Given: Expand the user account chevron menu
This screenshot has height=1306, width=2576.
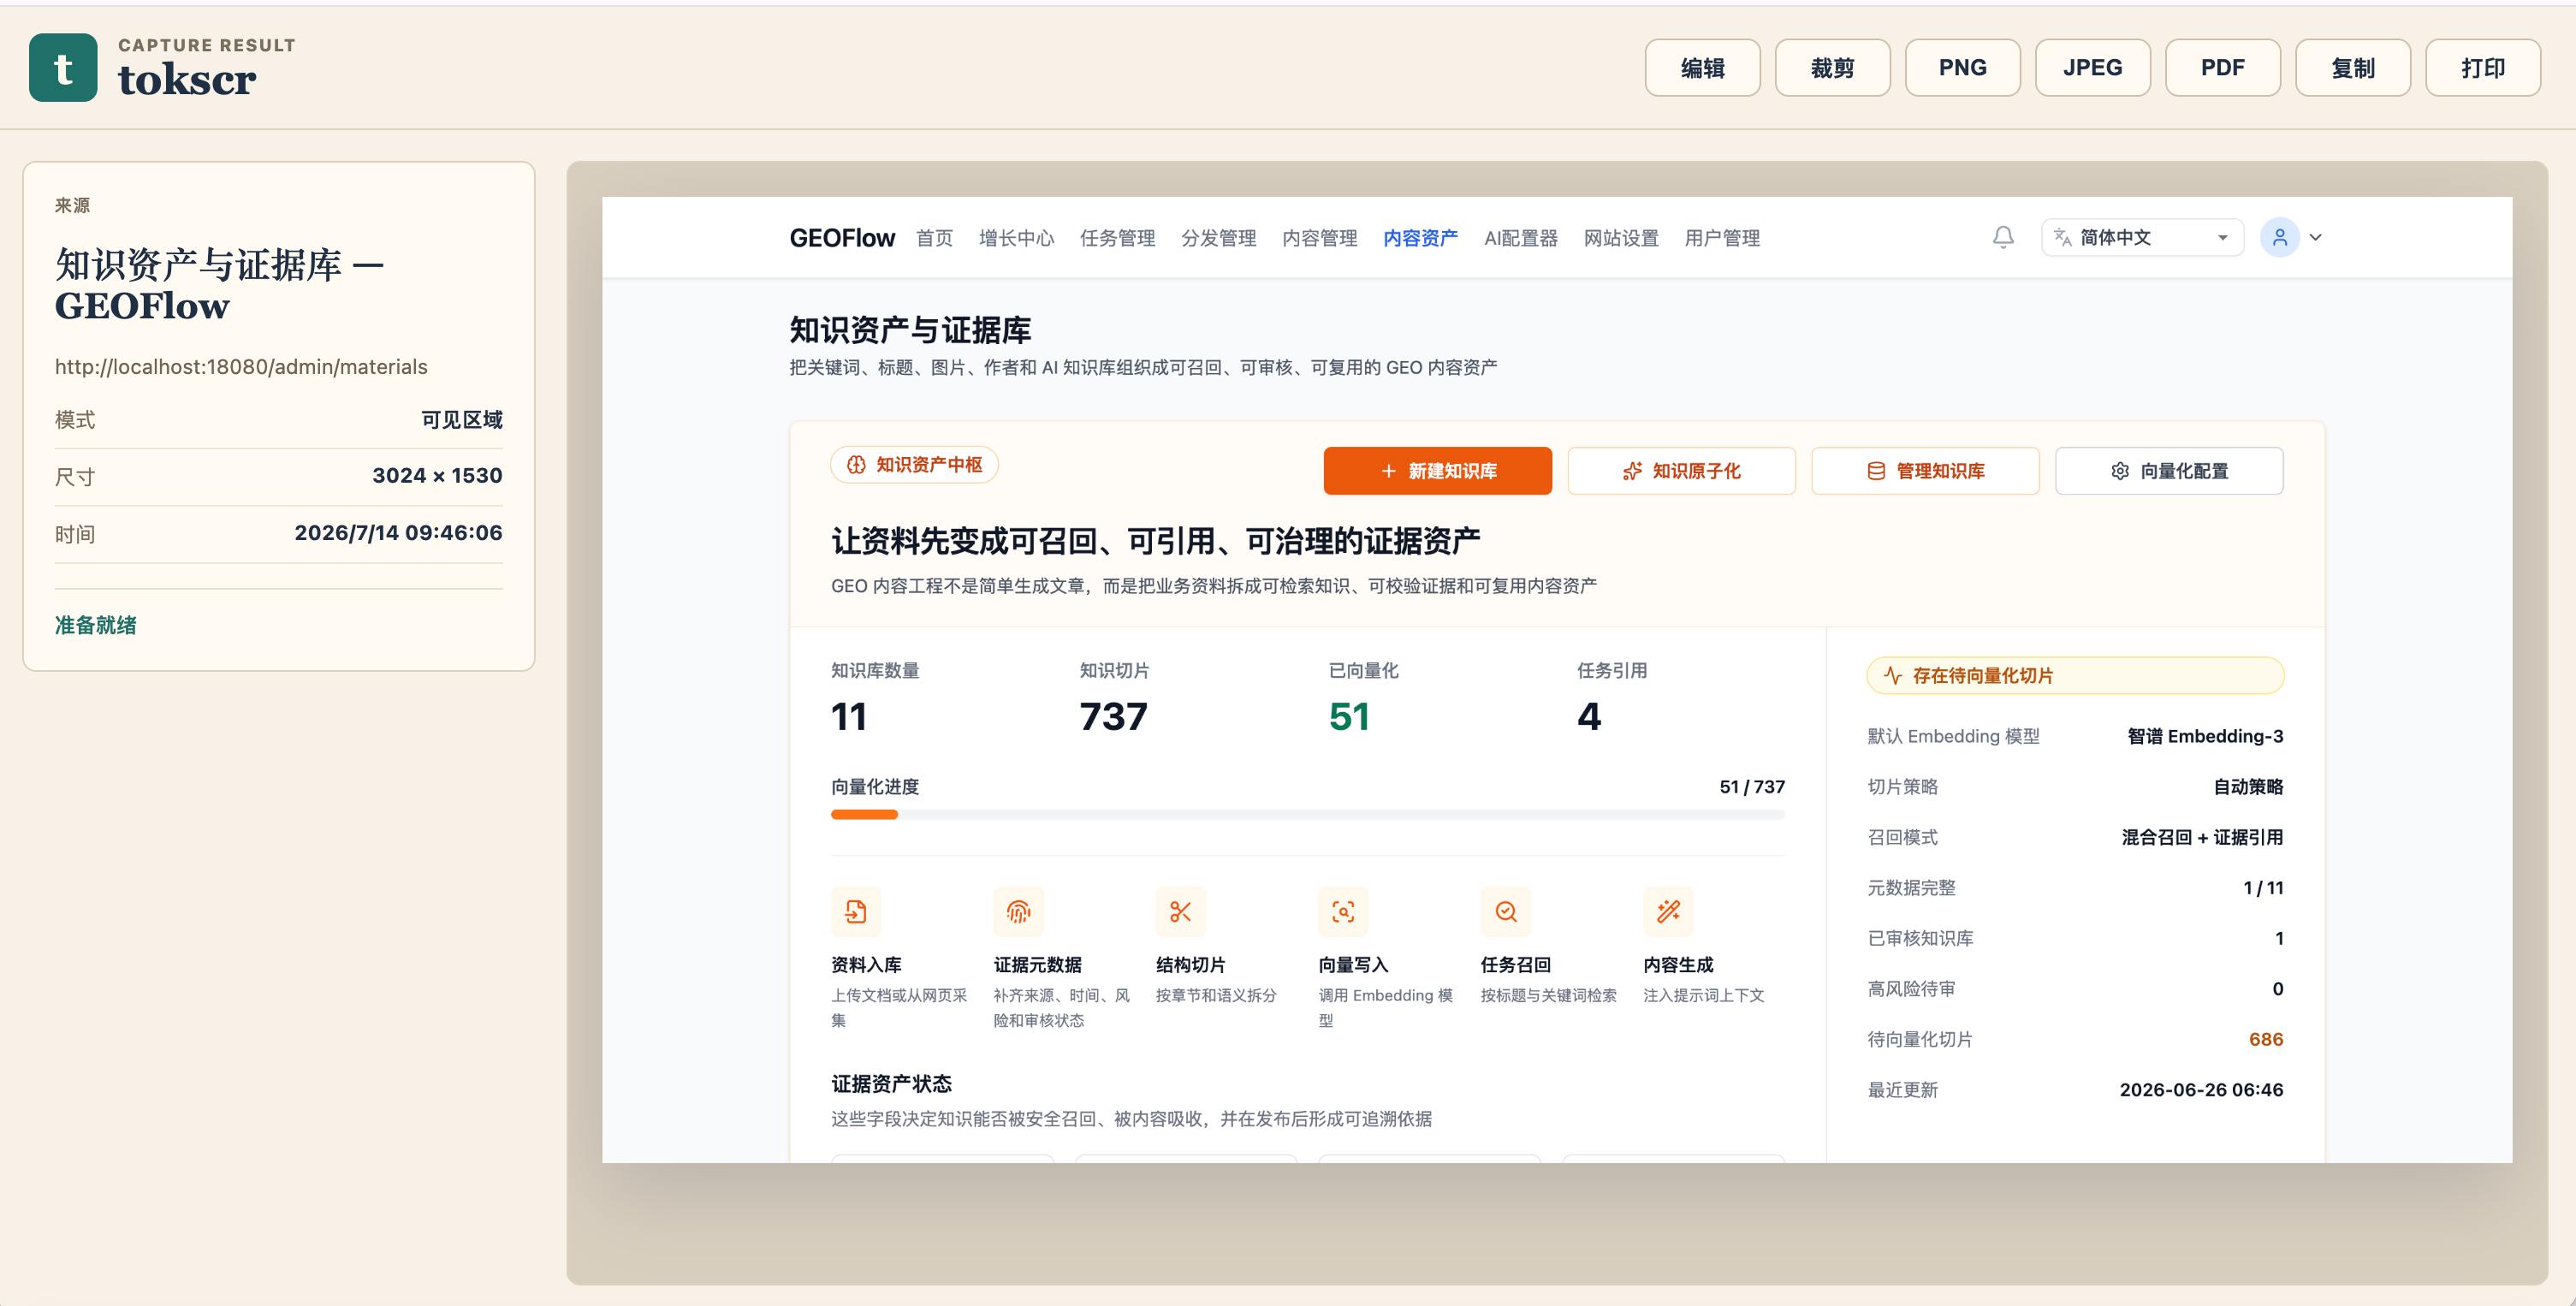Looking at the screenshot, I should click(2316, 238).
